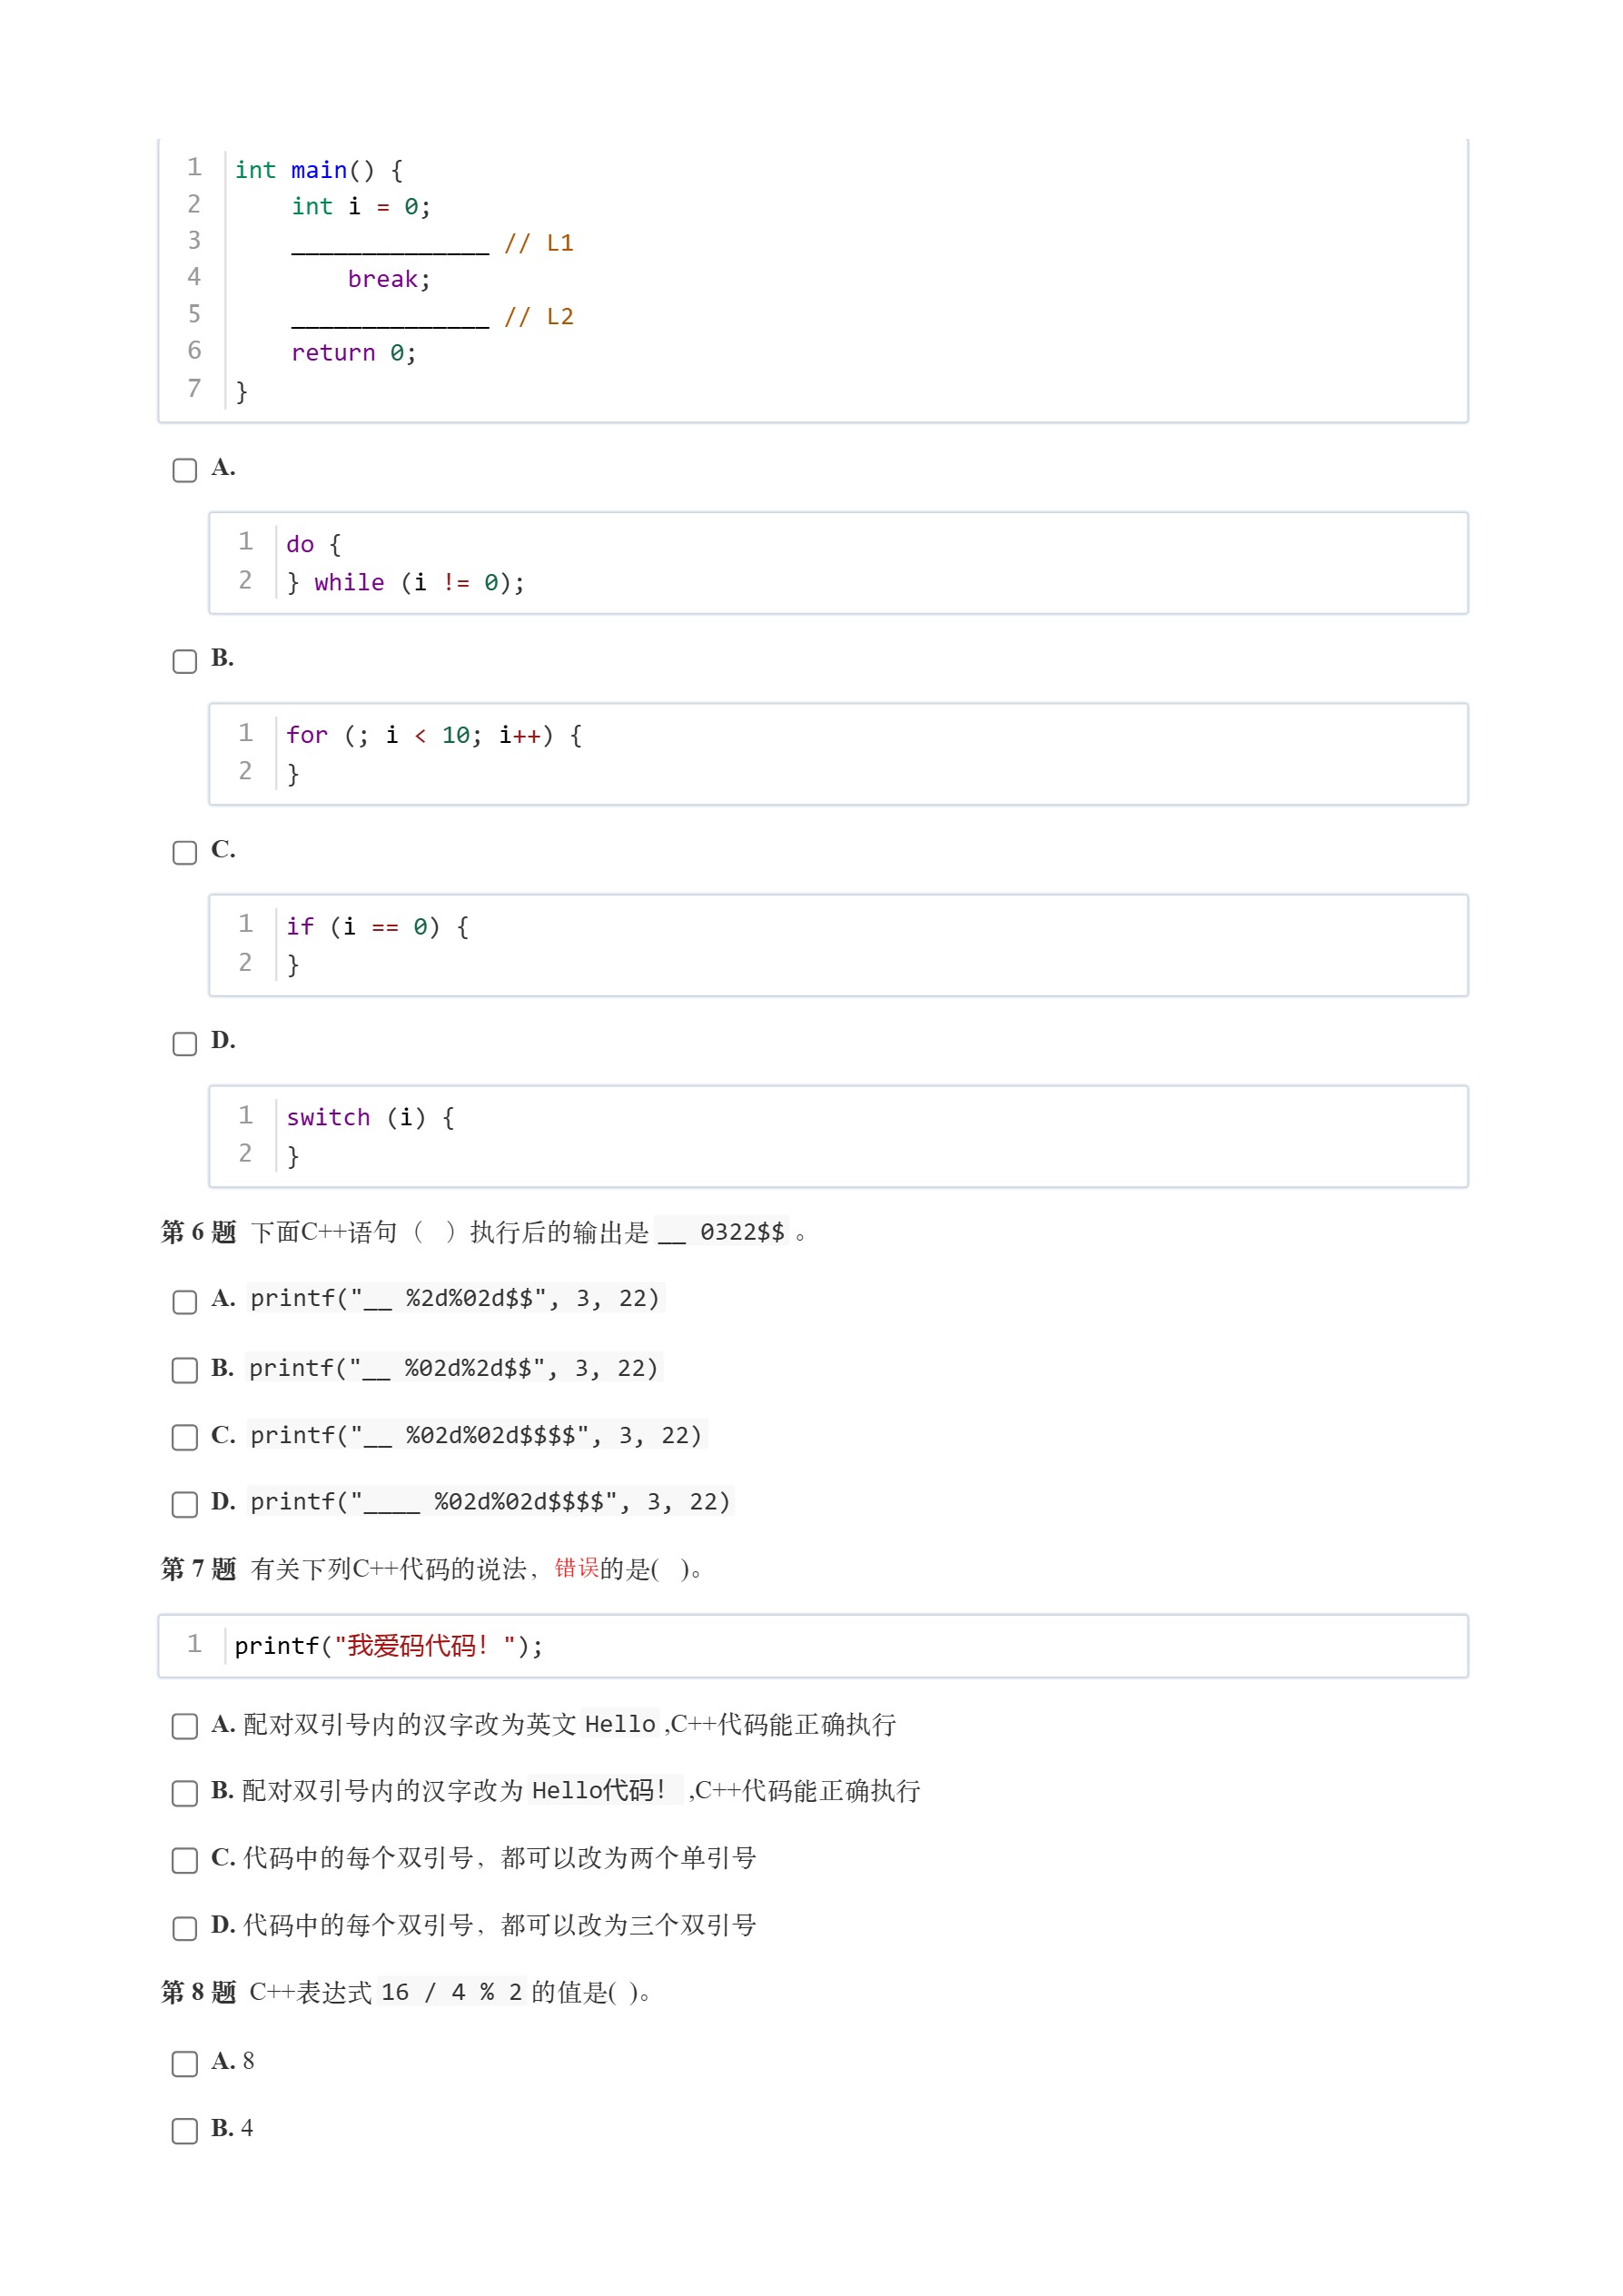Click the switch (i) code block
1623x2296 pixels.
point(838,1136)
